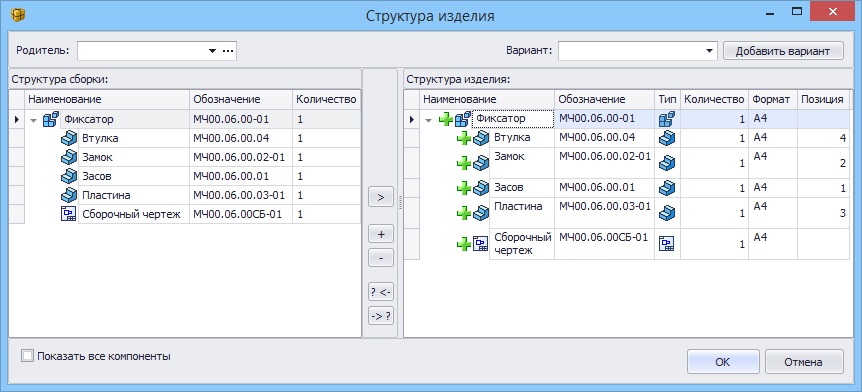The image size is (862, 392).
Task: Sort by left panel Наименование column header
Action: pos(107,100)
